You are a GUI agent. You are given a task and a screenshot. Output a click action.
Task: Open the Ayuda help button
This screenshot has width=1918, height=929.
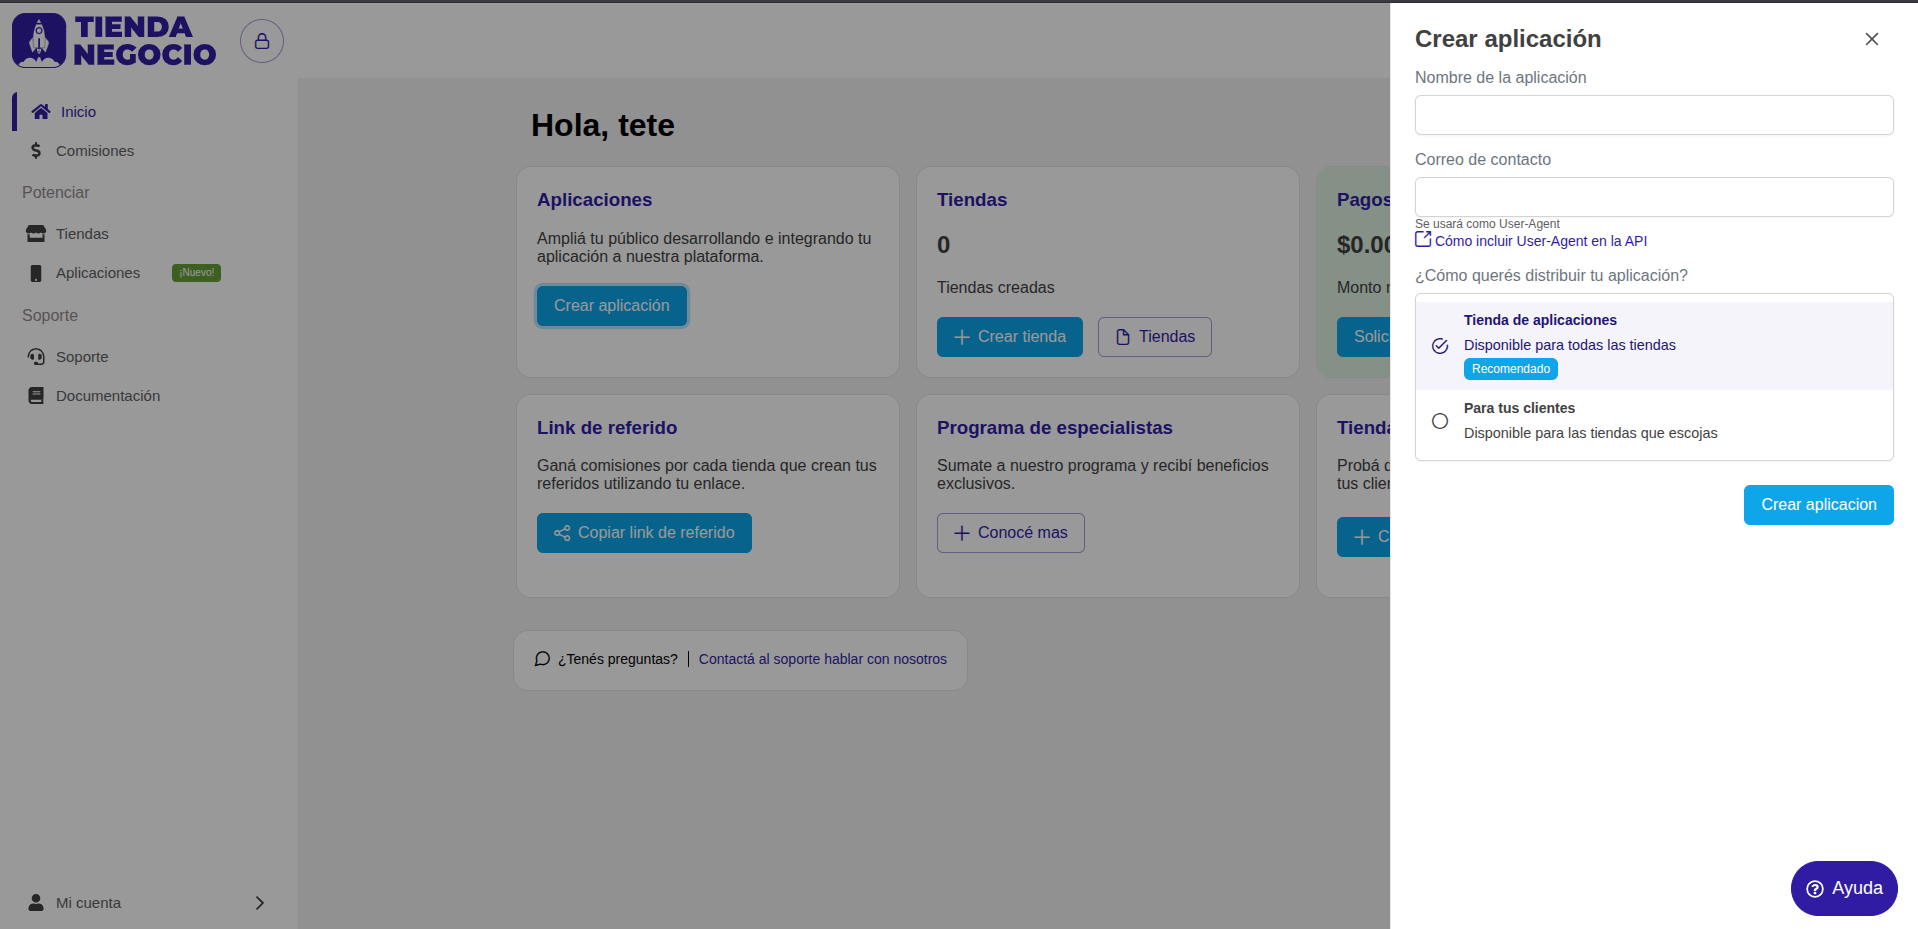point(1843,888)
